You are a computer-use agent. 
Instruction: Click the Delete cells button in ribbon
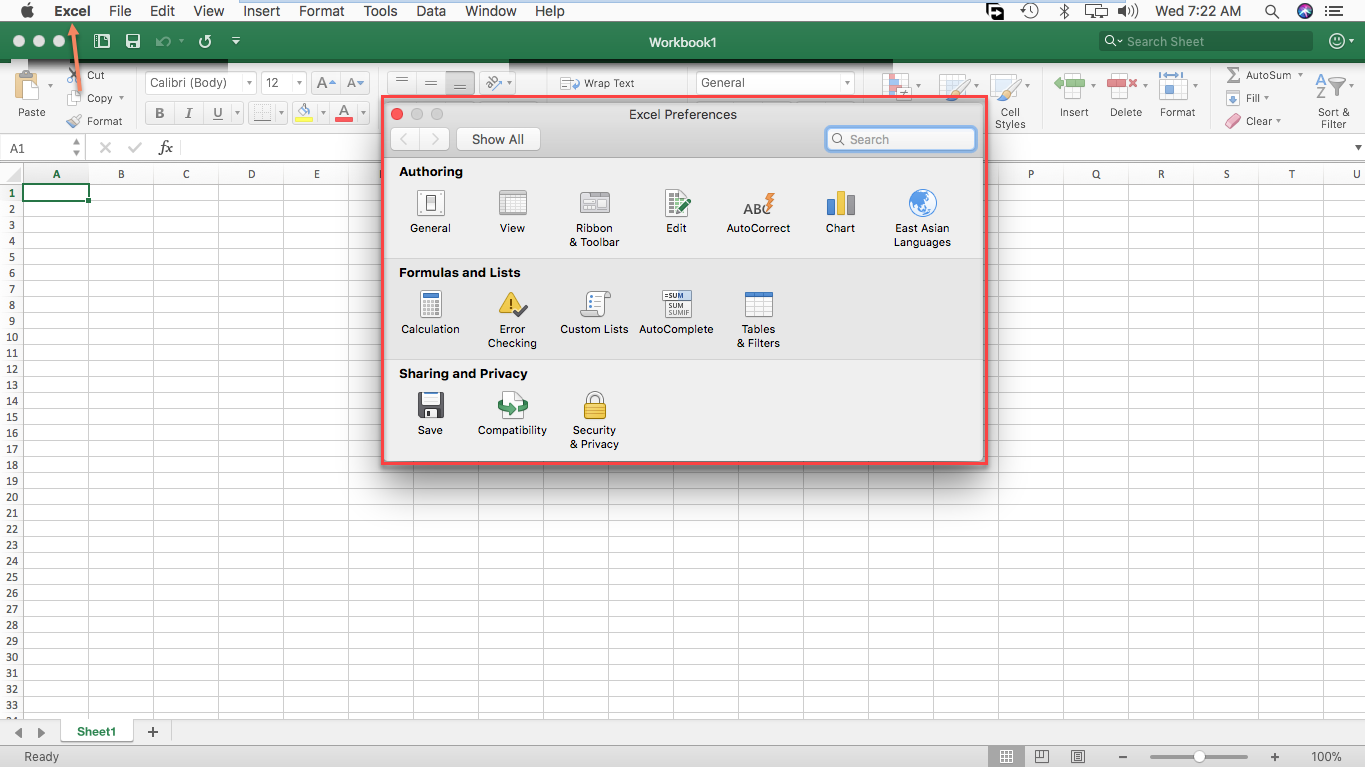1126,95
